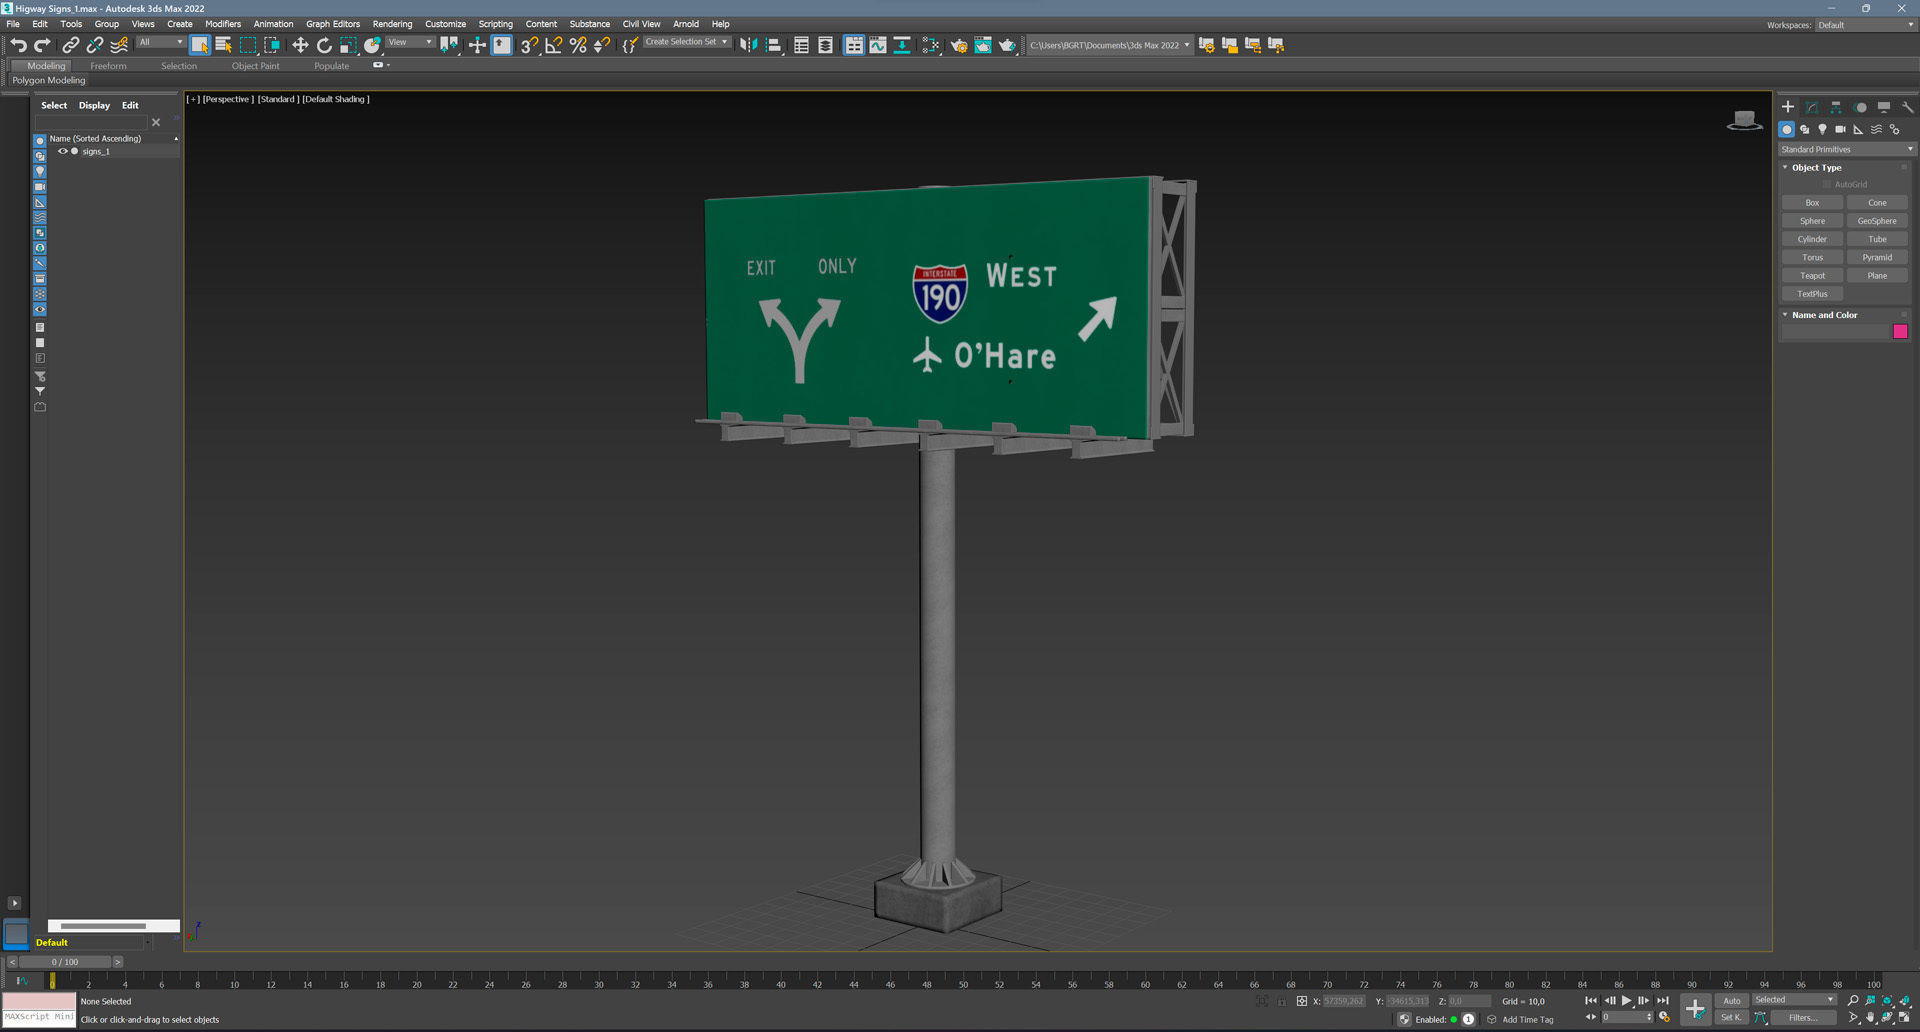Click the Align tool icon
Viewport: 1920px width, 1032px height.
[773, 45]
